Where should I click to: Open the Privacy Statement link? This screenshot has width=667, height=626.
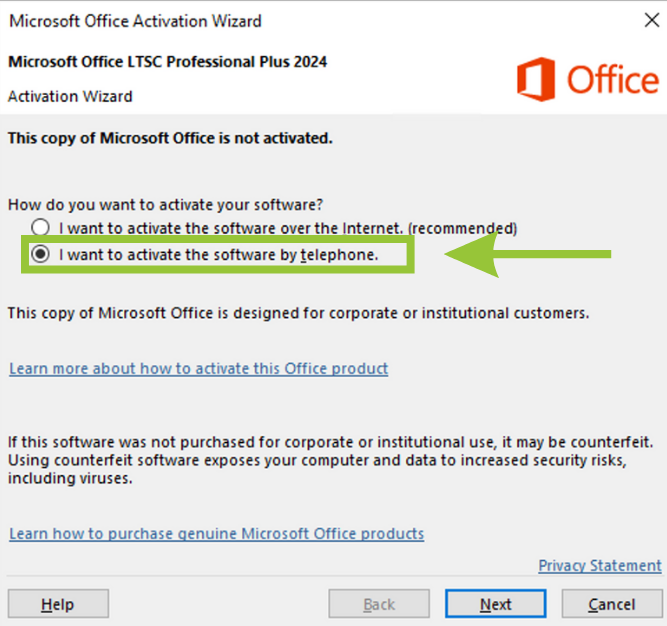click(600, 566)
